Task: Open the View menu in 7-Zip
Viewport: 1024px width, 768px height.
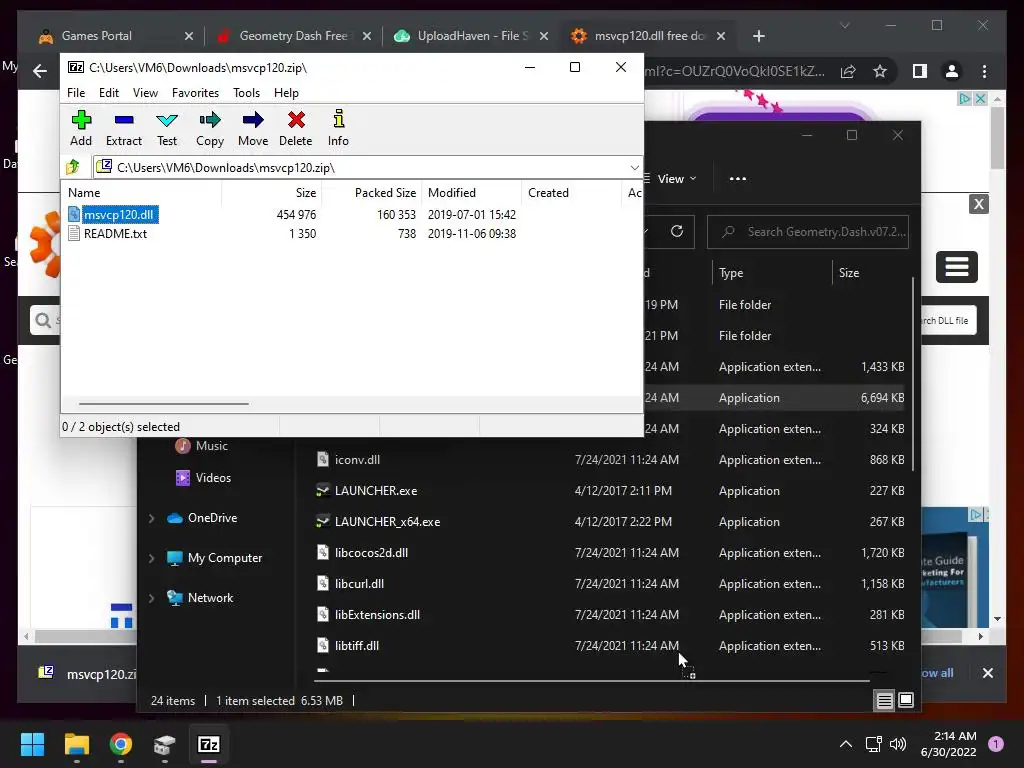Action: (x=145, y=93)
